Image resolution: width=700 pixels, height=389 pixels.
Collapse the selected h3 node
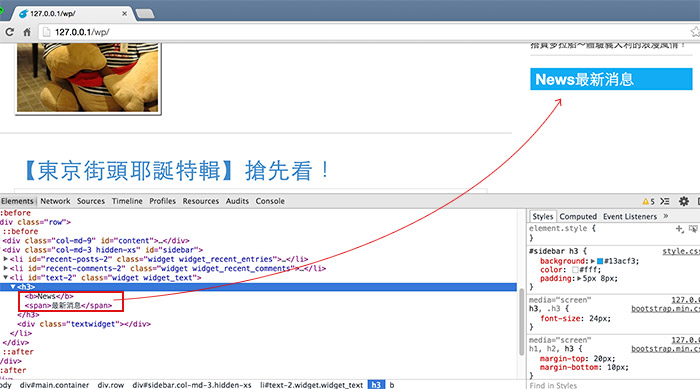13,287
